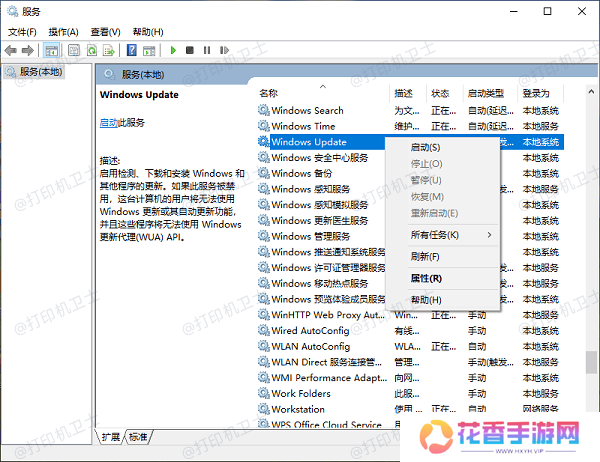Click the 启动 link in description pane
Viewport: 600px width, 462px height.
tap(108, 122)
